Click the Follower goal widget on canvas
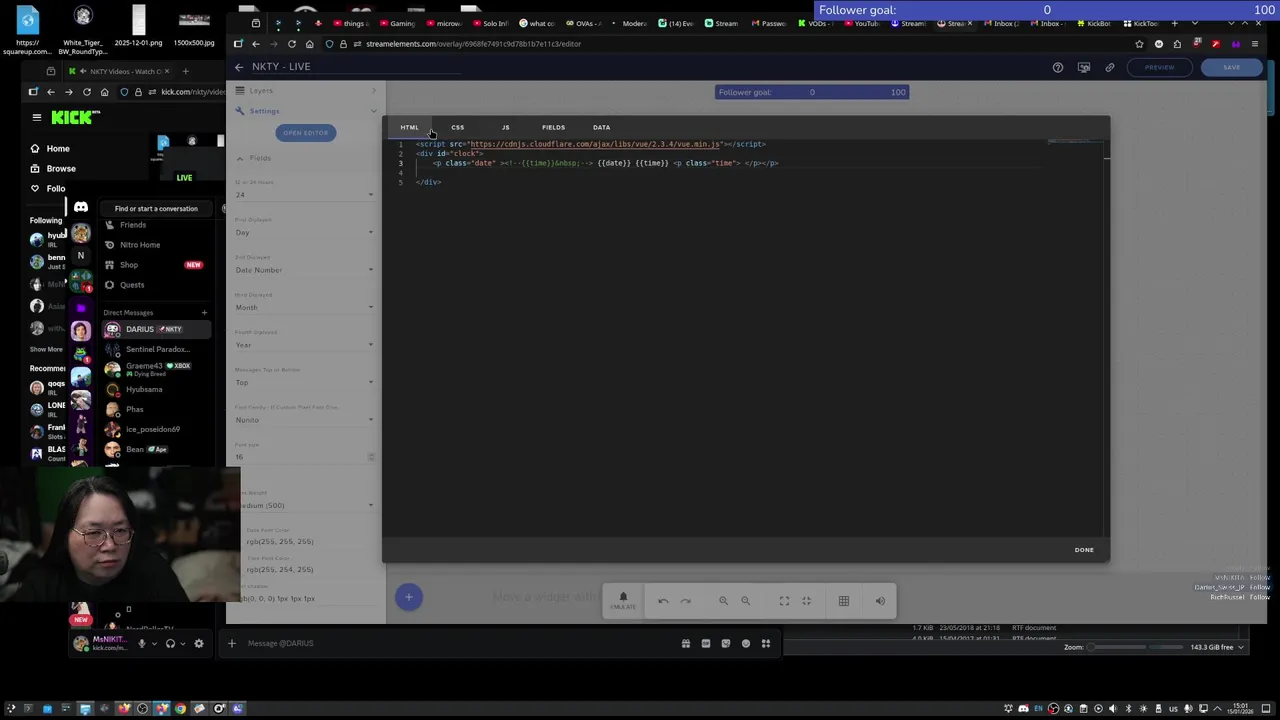Screen dimensions: 1280x720 [x=812, y=92]
